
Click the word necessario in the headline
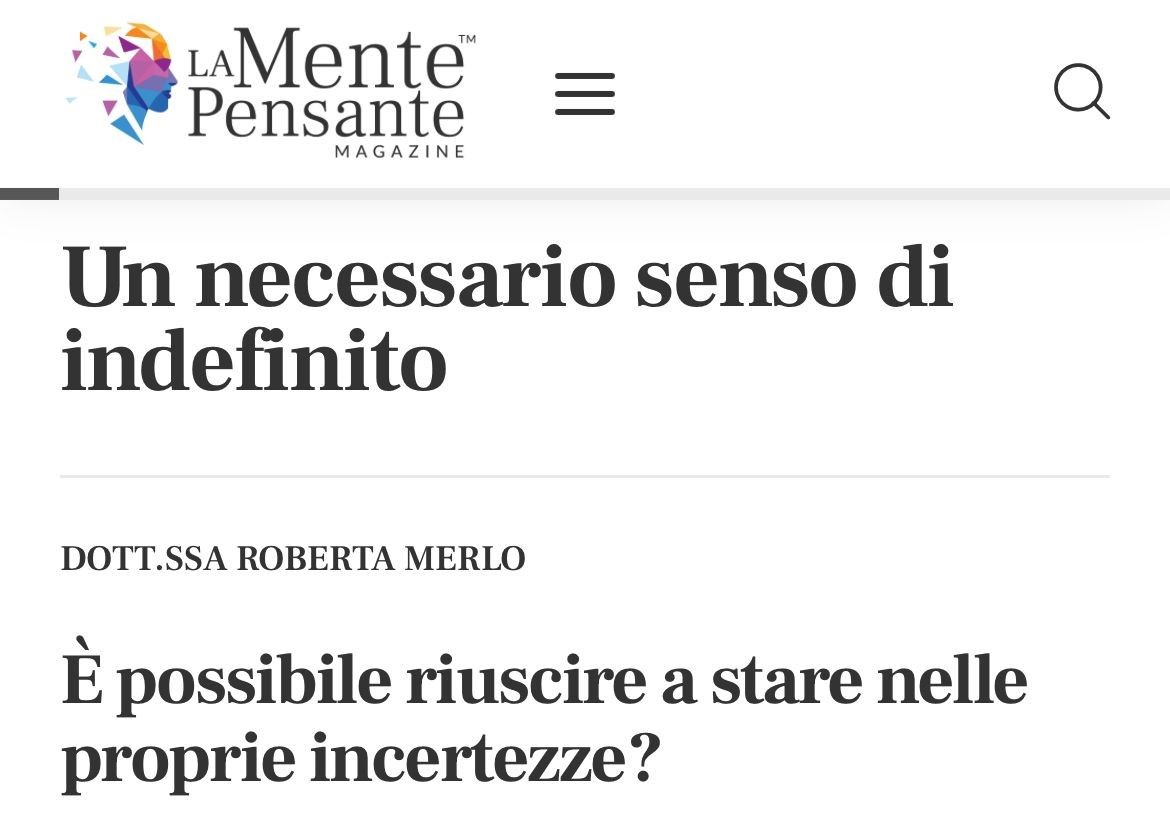[405, 278]
